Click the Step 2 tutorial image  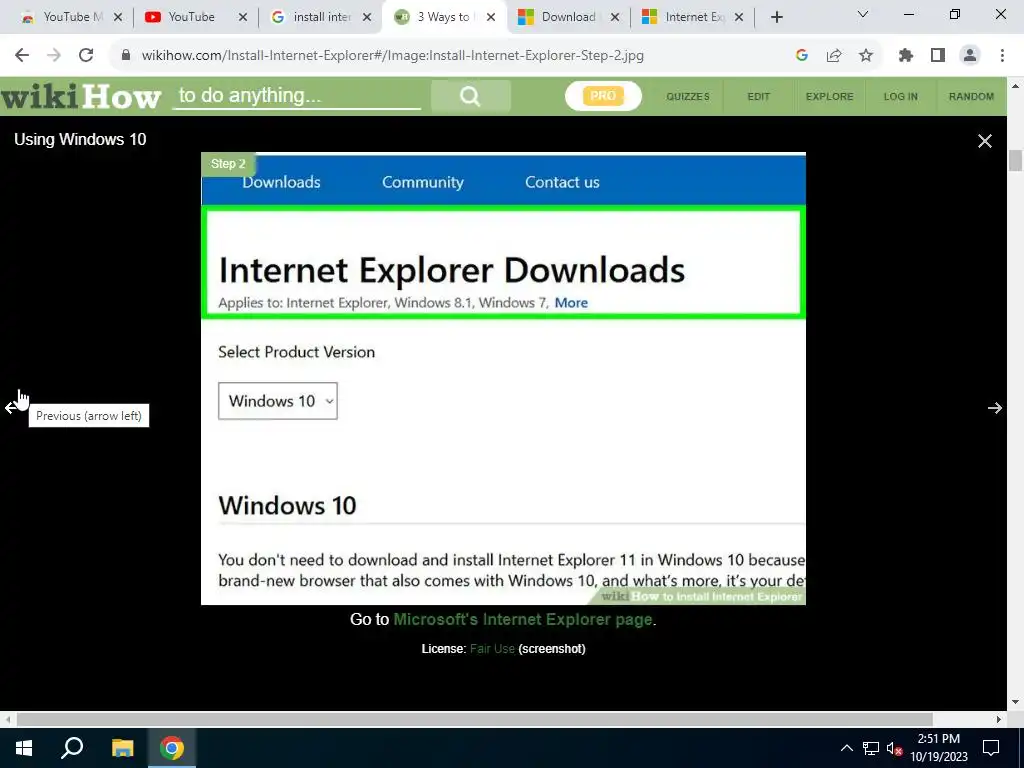tap(503, 379)
